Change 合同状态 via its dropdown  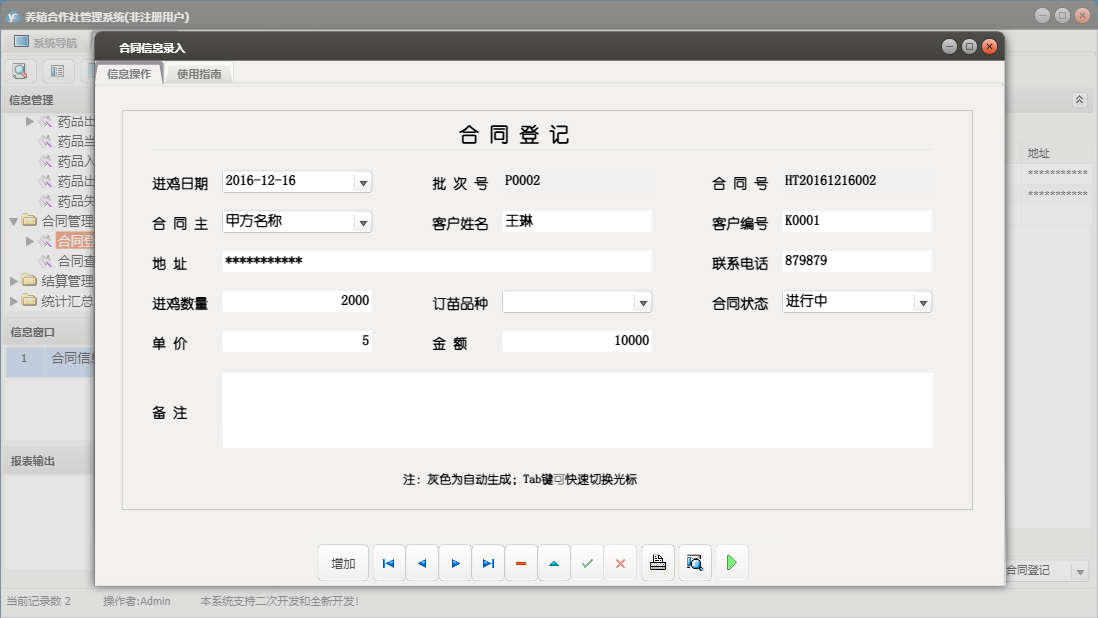coord(925,301)
